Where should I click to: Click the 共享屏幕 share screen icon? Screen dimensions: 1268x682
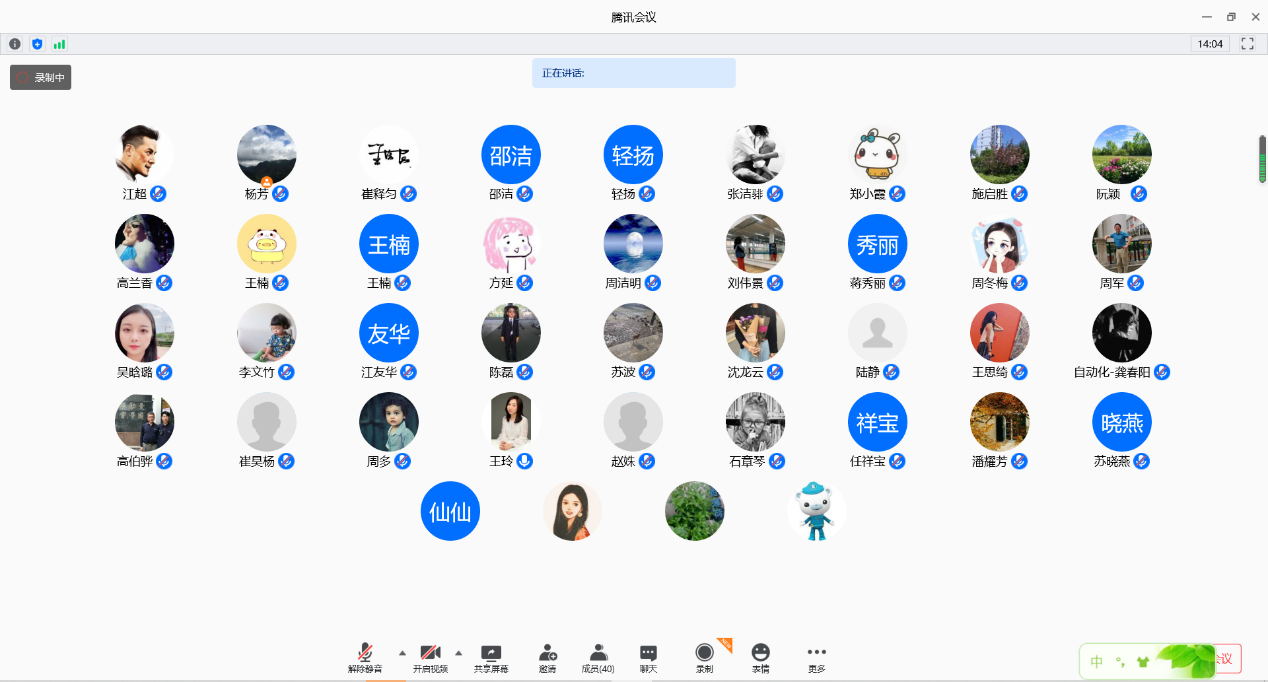tap(491, 657)
